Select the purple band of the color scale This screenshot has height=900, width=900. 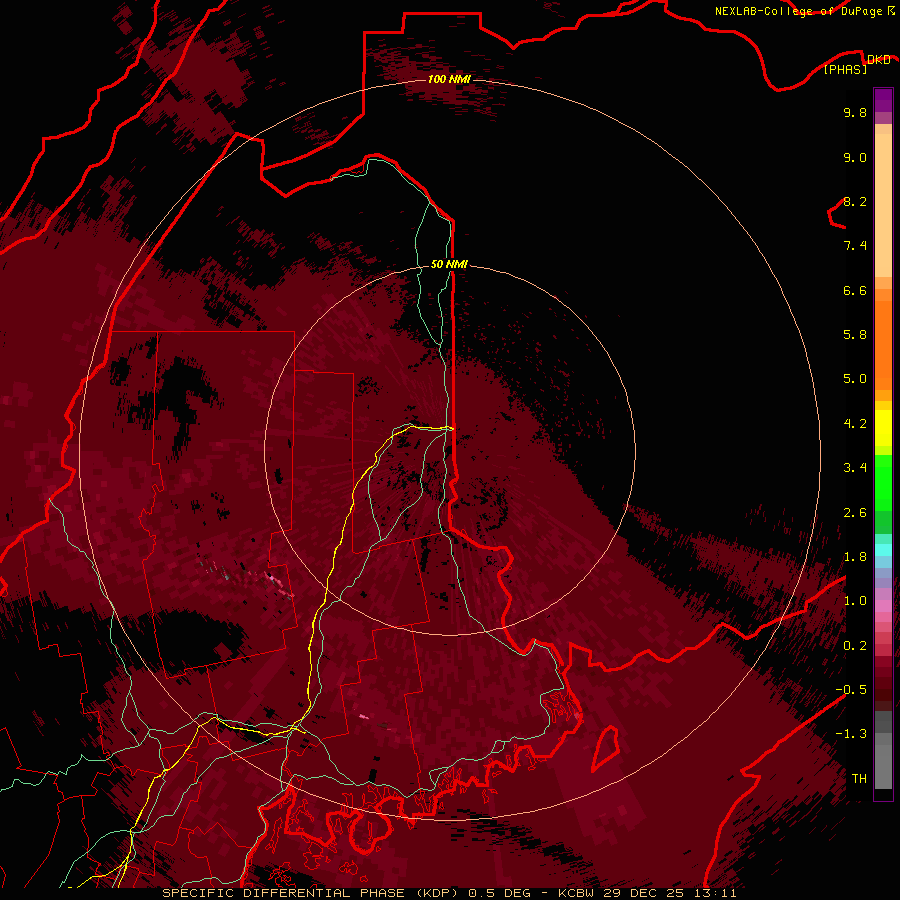pos(883,100)
